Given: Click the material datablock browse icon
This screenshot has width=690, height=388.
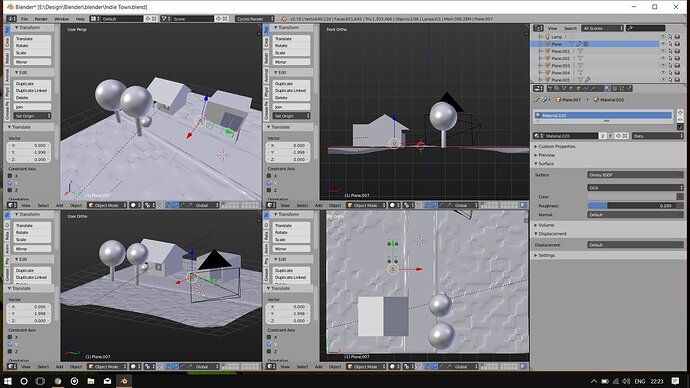Looking at the screenshot, I should 538,136.
